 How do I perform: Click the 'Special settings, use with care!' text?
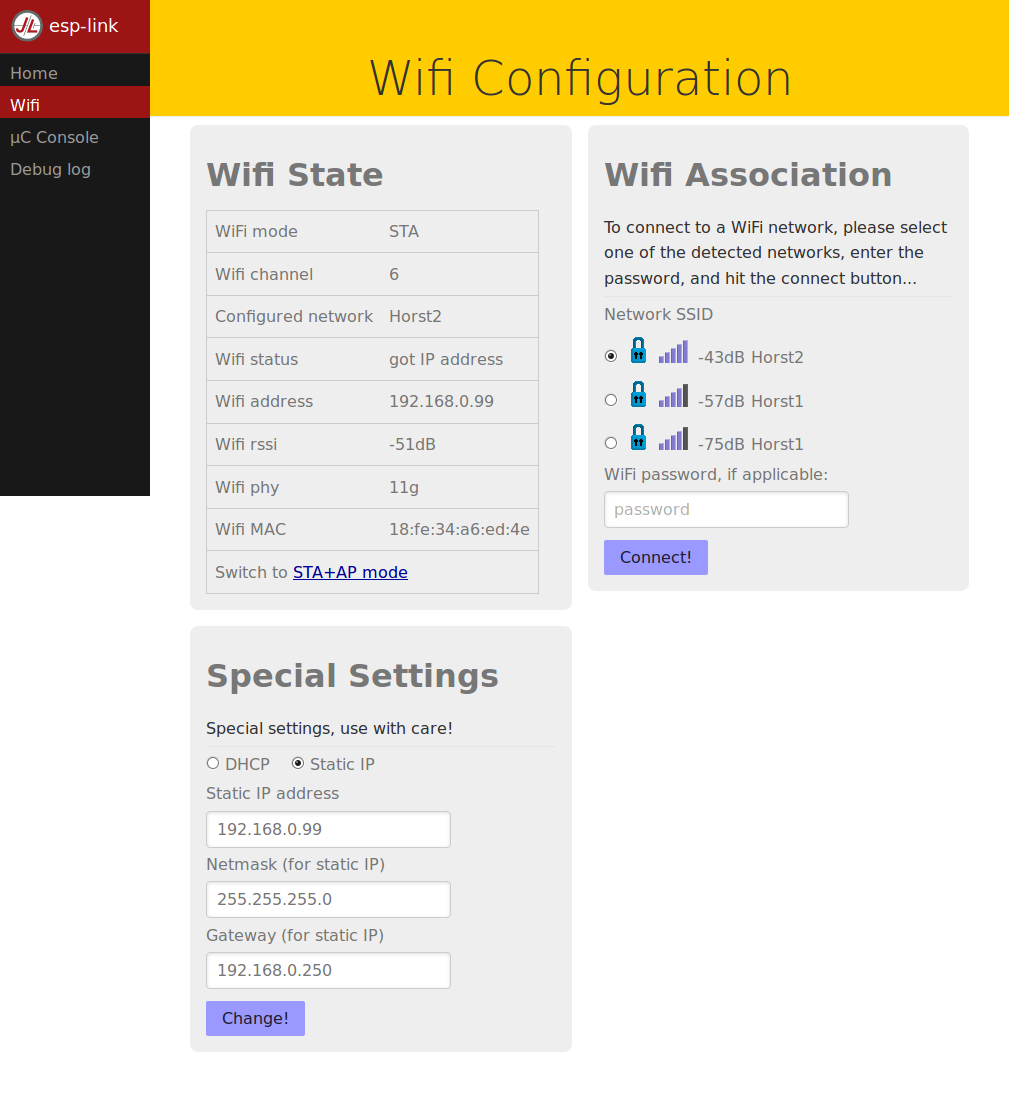[x=329, y=728]
